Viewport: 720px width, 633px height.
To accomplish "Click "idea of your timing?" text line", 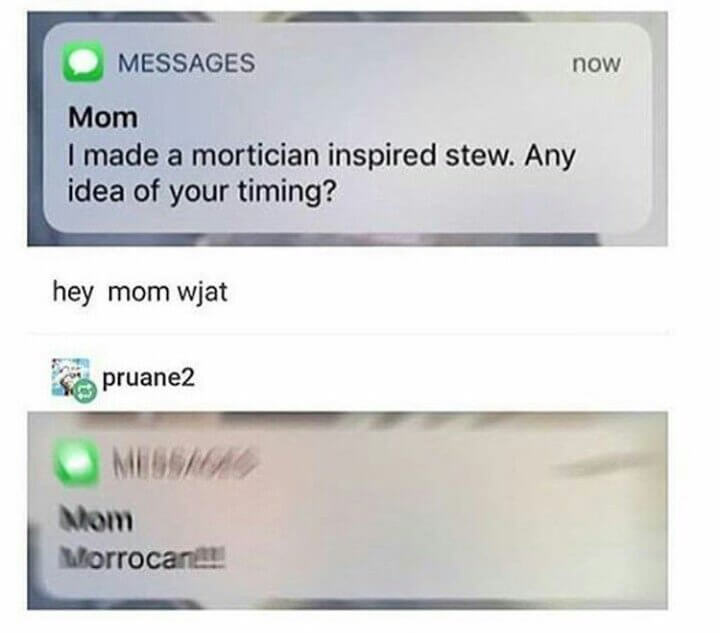I will [x=202, y=192].
